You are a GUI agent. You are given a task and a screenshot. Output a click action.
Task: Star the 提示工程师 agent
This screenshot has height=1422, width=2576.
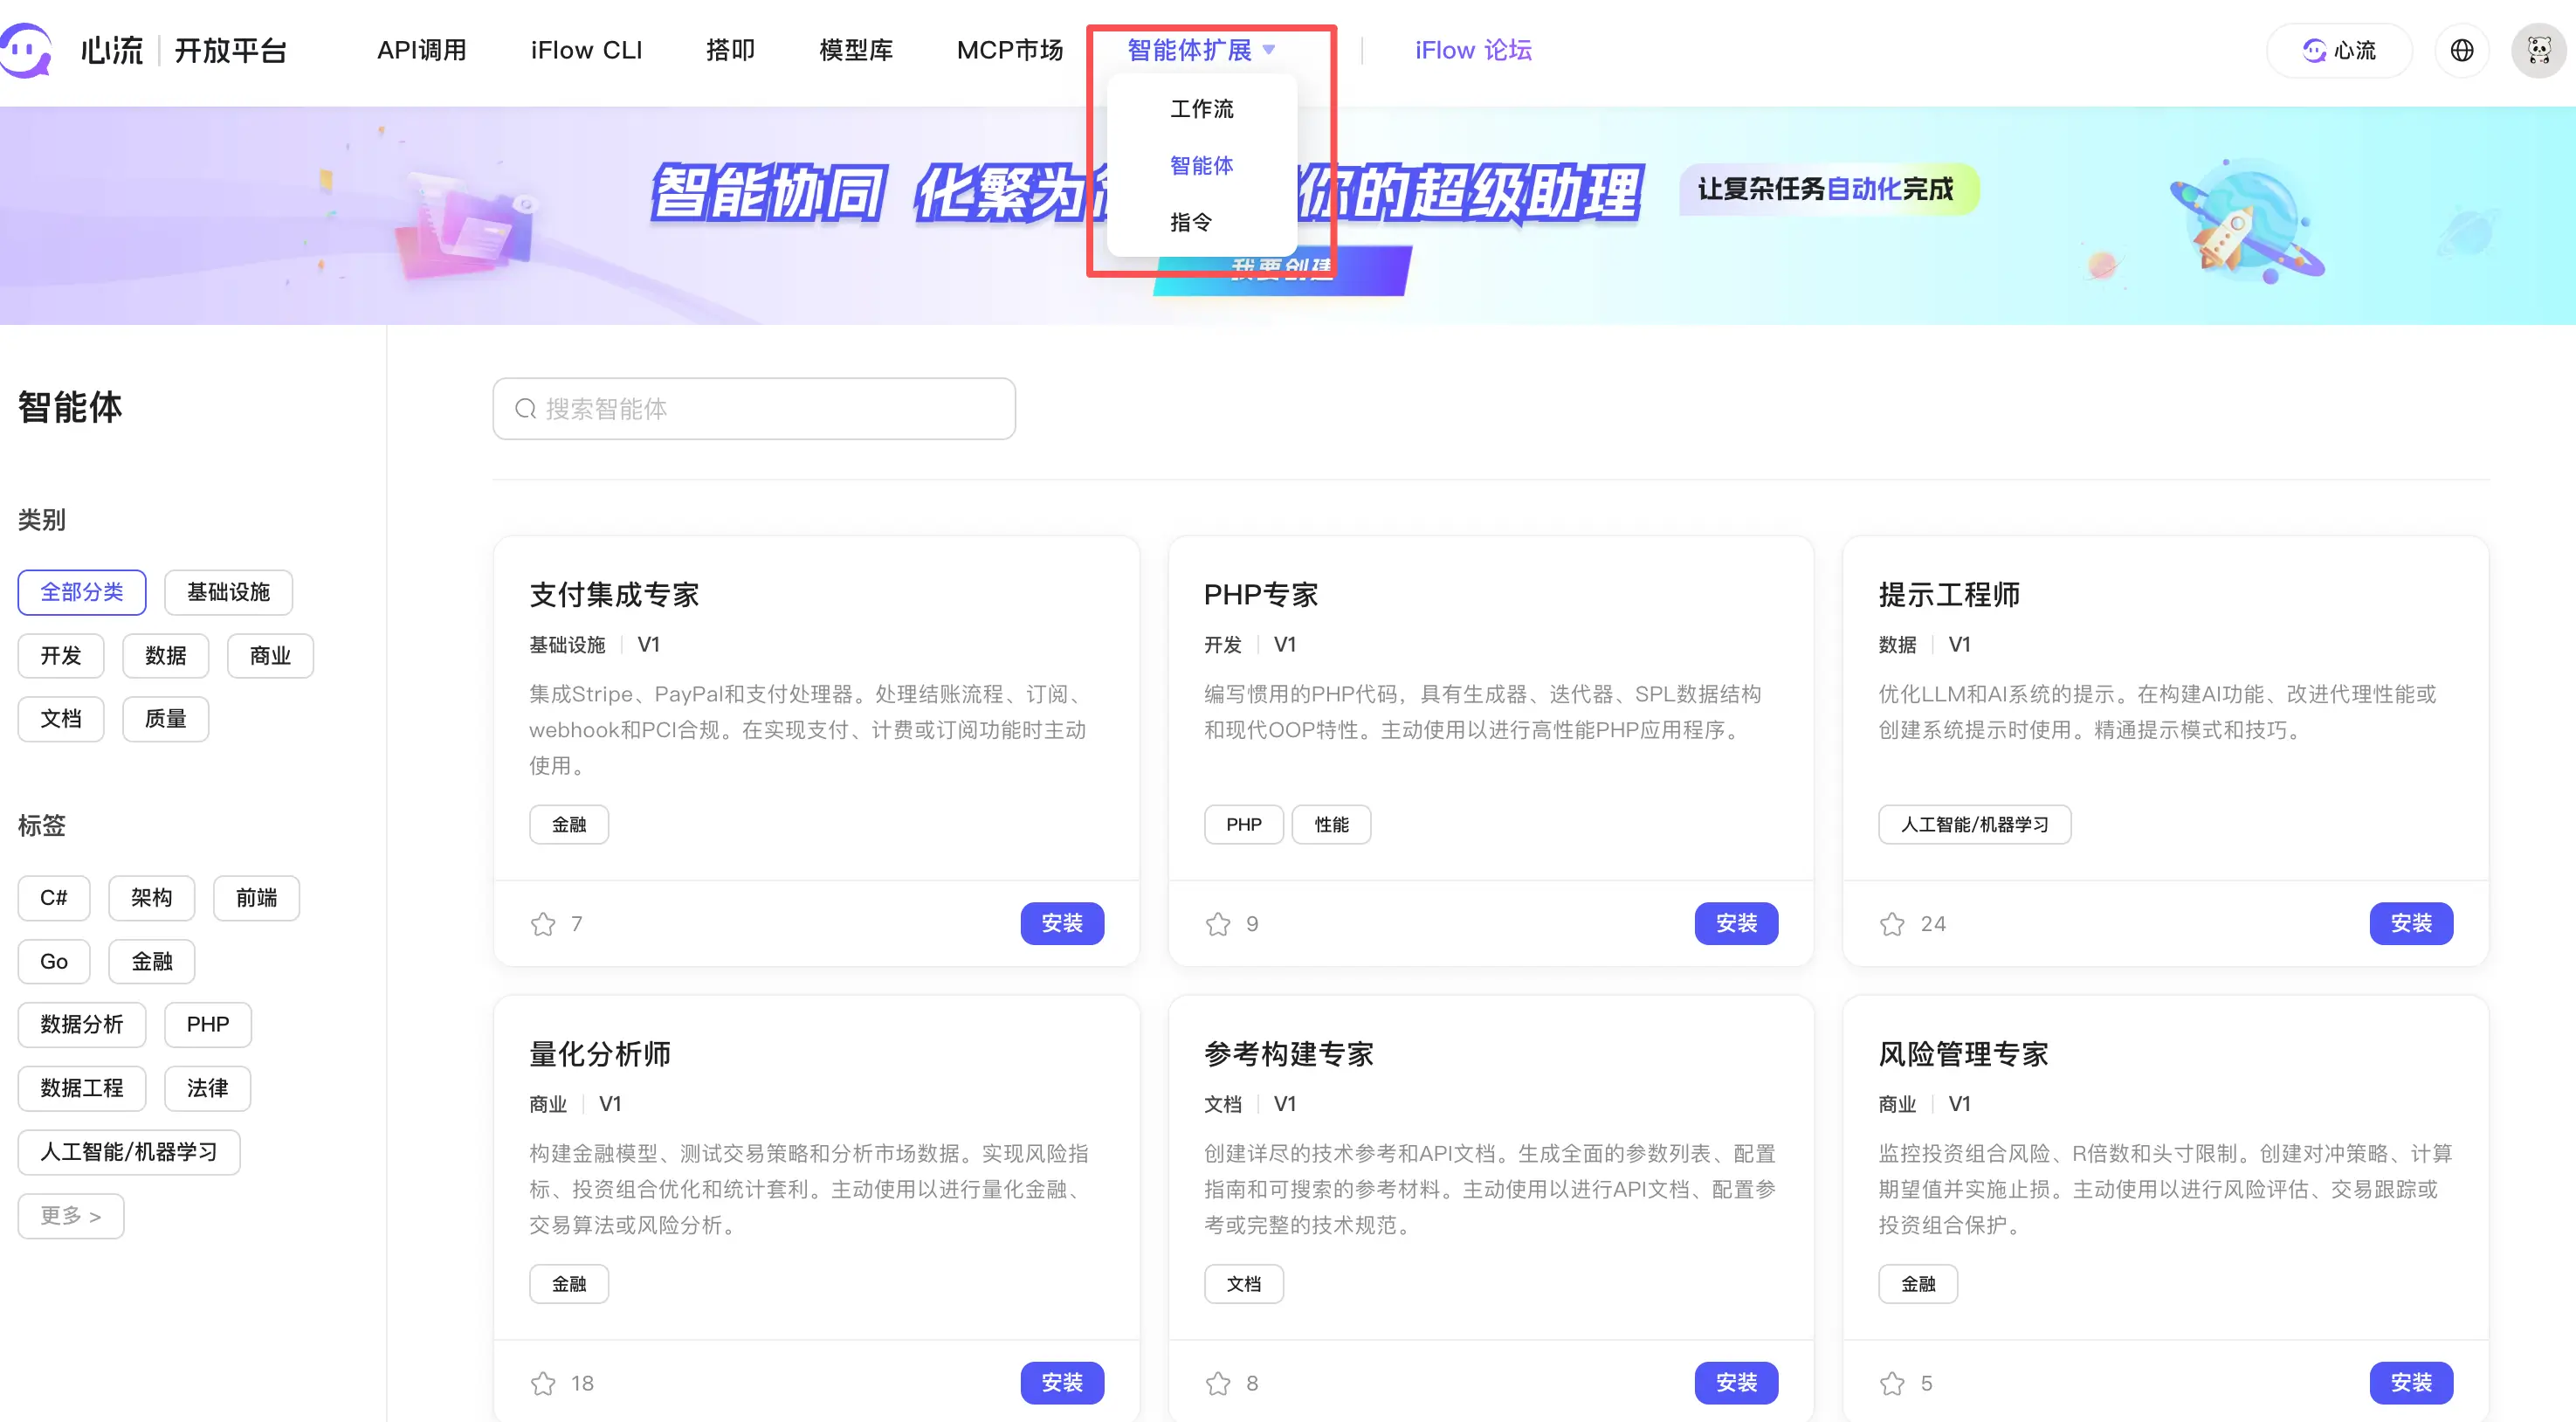click(1892, 924)
